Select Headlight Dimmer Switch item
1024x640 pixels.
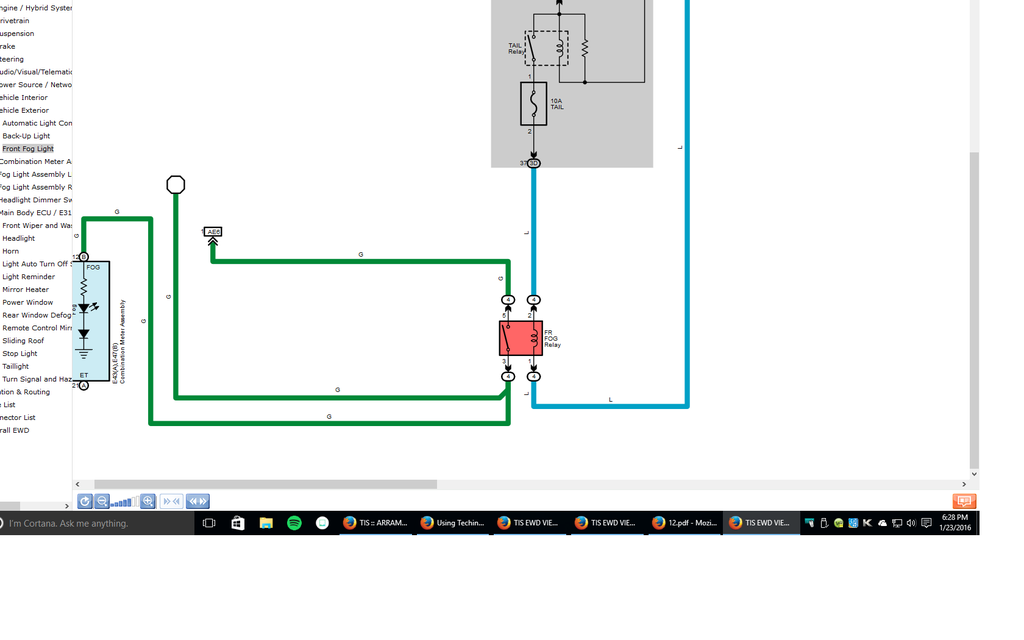(x=36, y=200)
